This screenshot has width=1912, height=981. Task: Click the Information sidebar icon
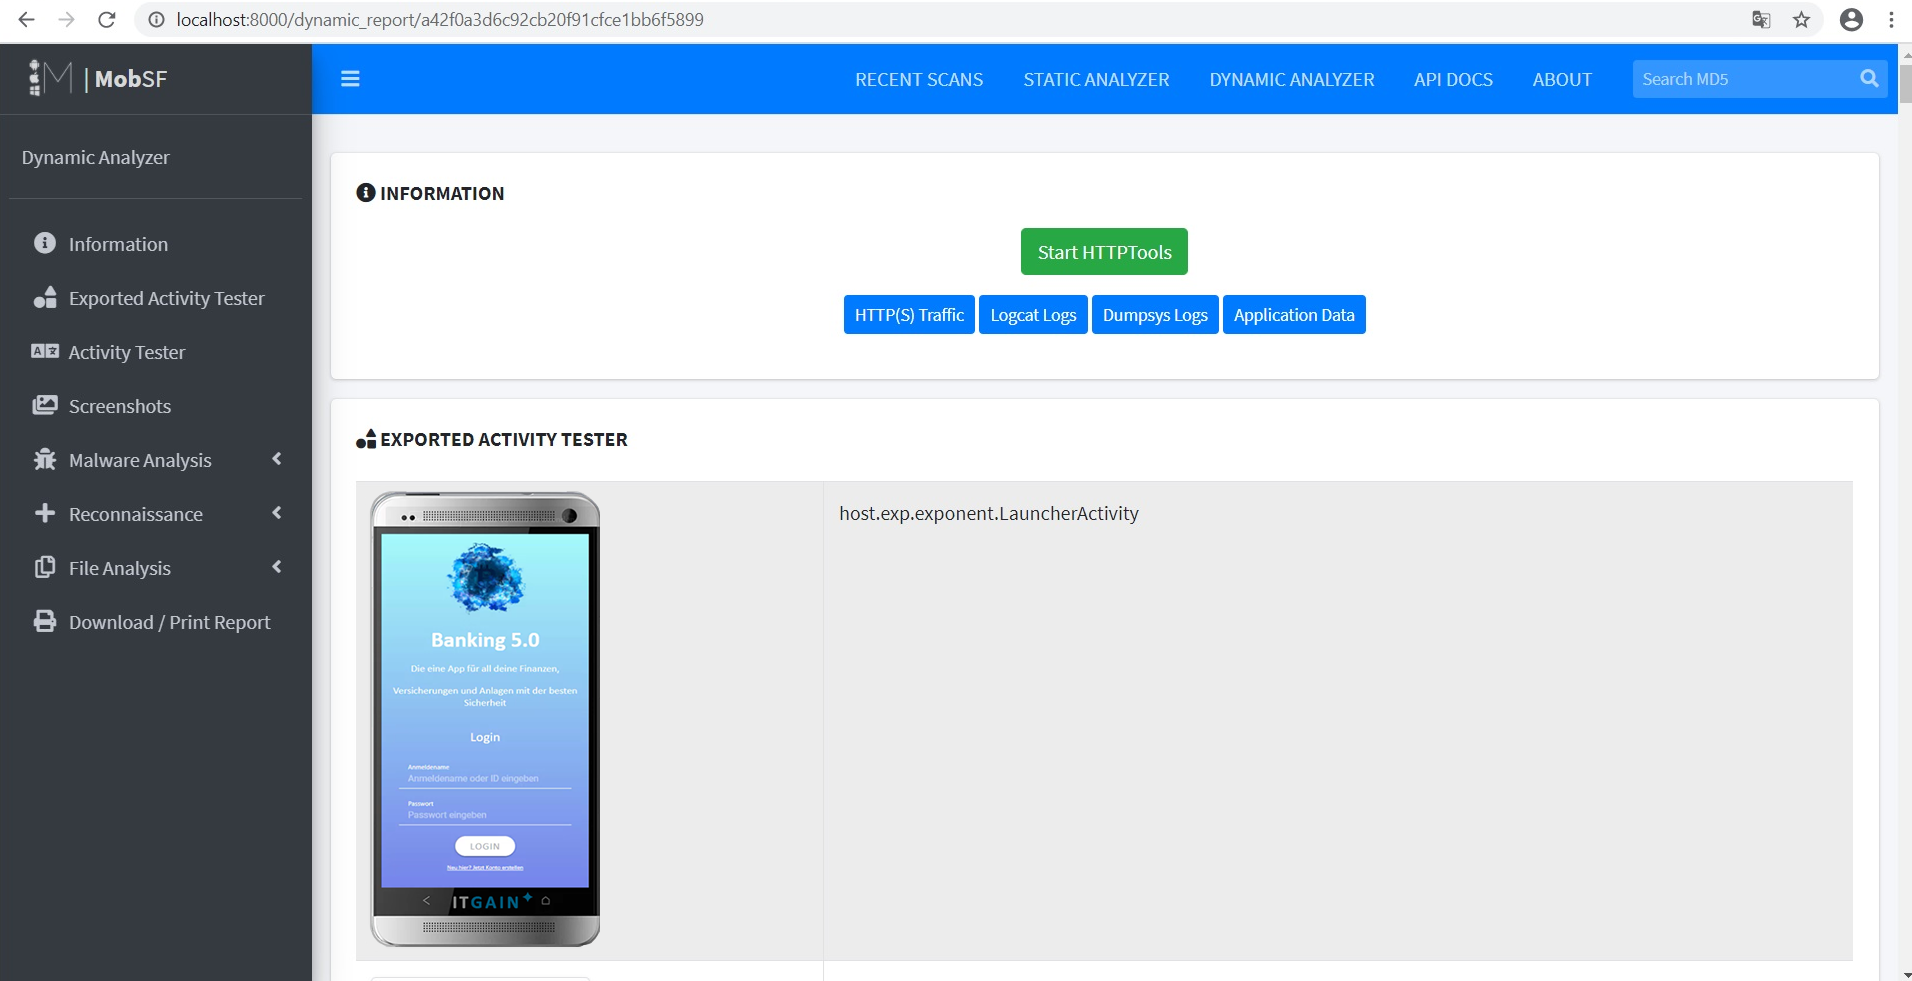tap(45, 243)
